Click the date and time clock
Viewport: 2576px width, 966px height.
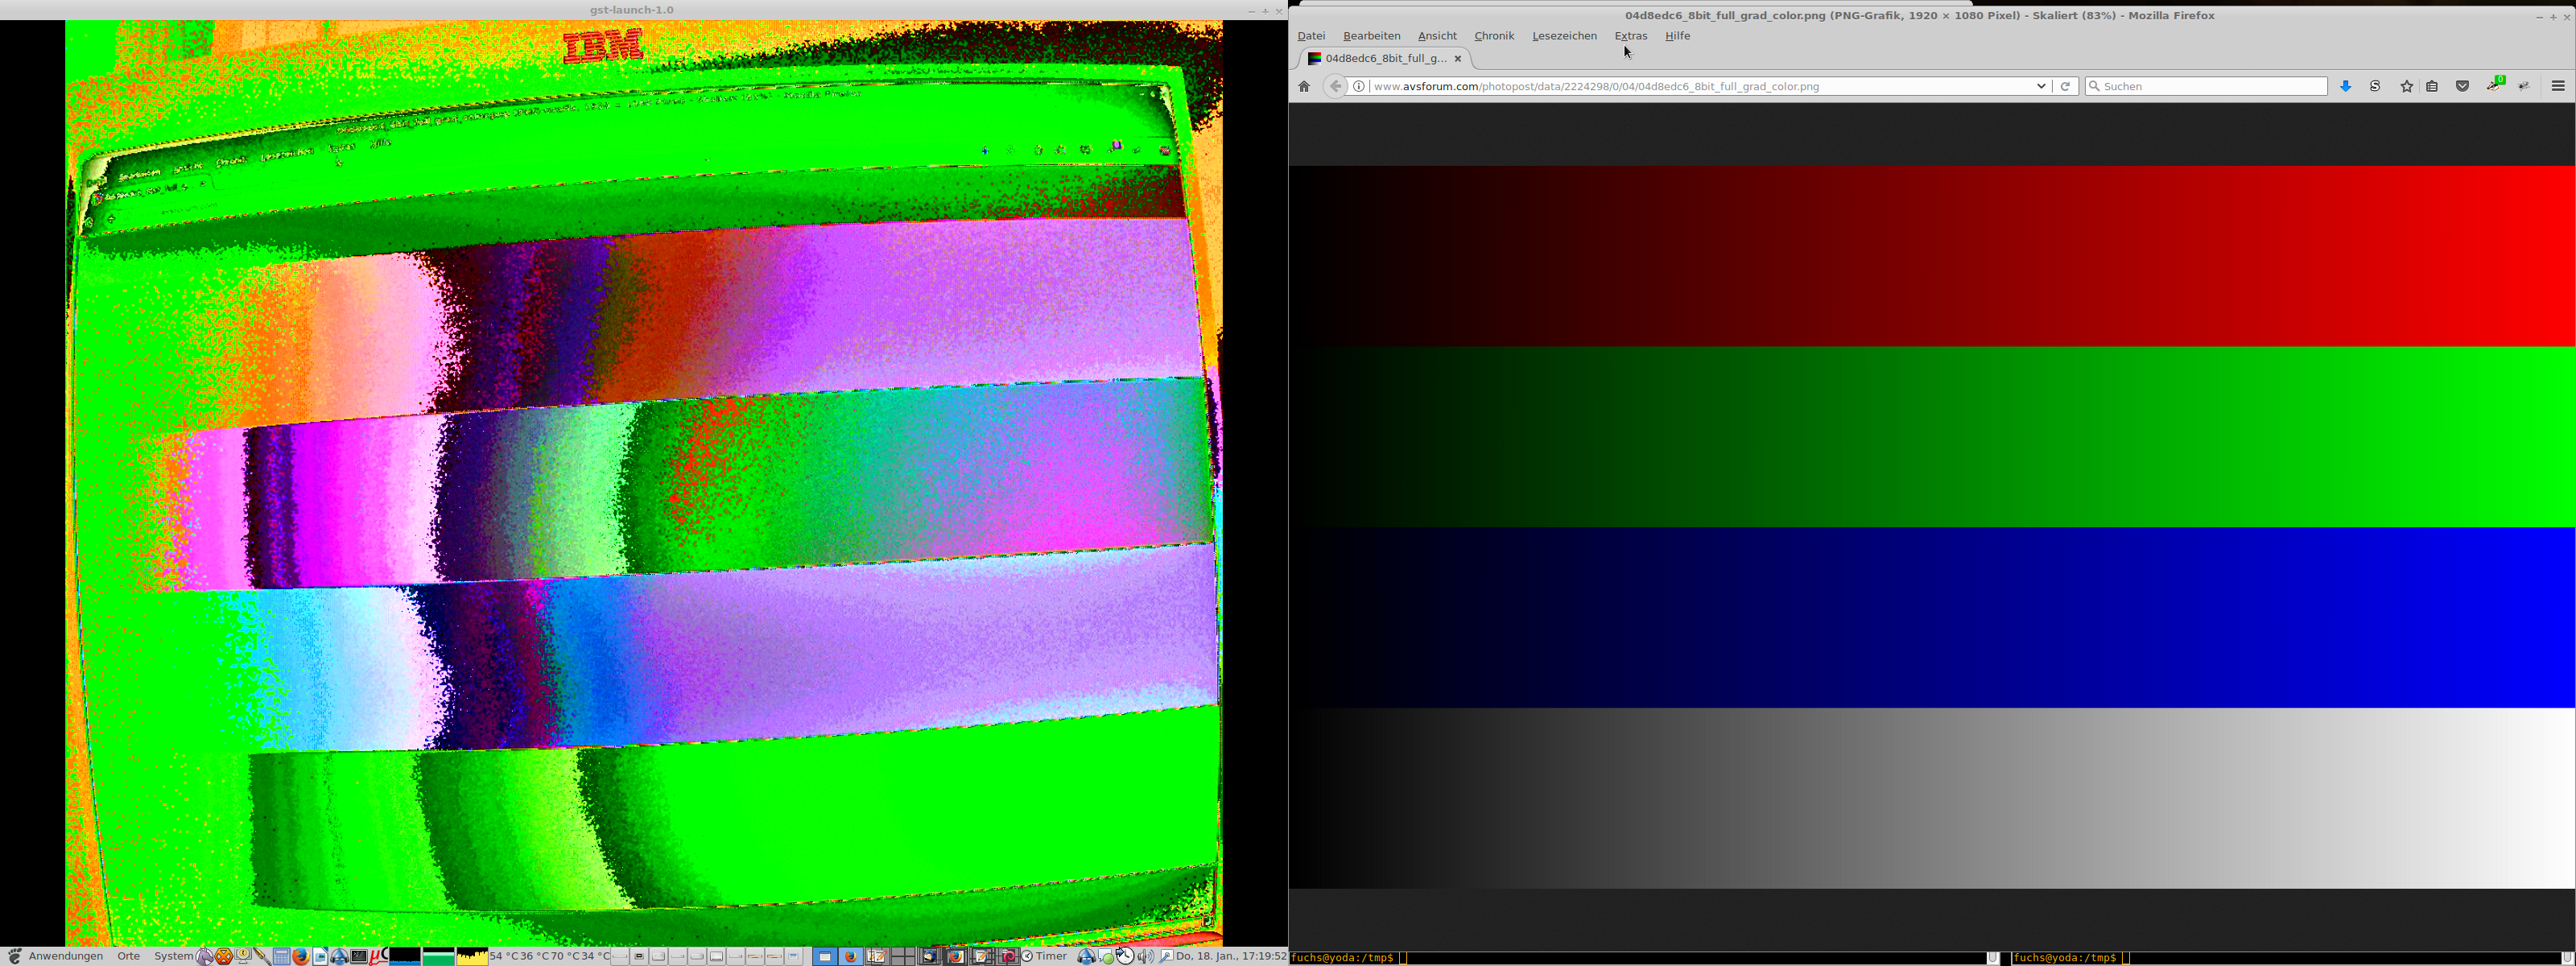(1230, 956)
